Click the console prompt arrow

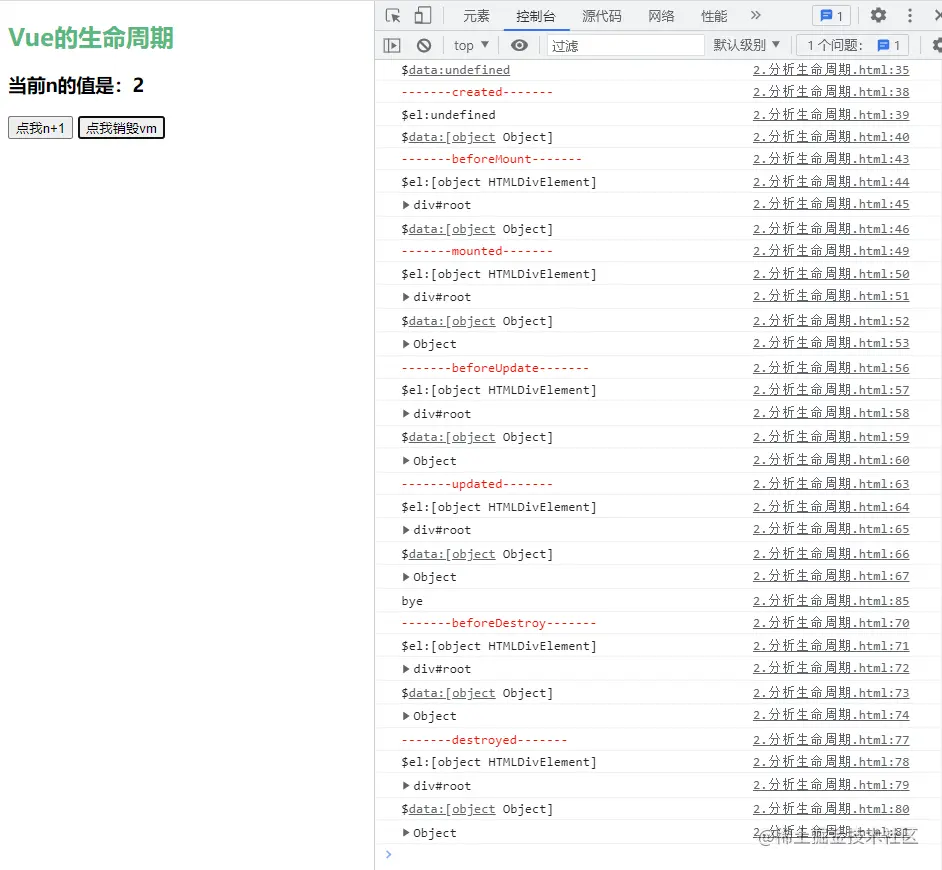[x=389, y=854]
